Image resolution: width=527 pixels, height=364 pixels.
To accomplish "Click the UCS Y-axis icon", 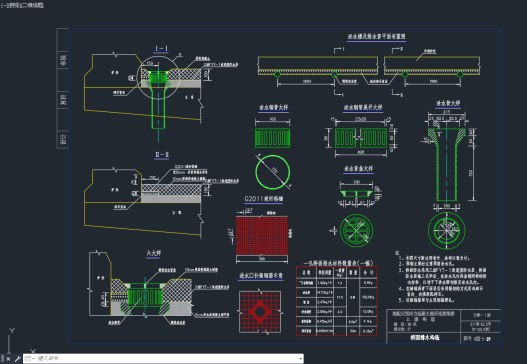I will (x=12, y=331).
